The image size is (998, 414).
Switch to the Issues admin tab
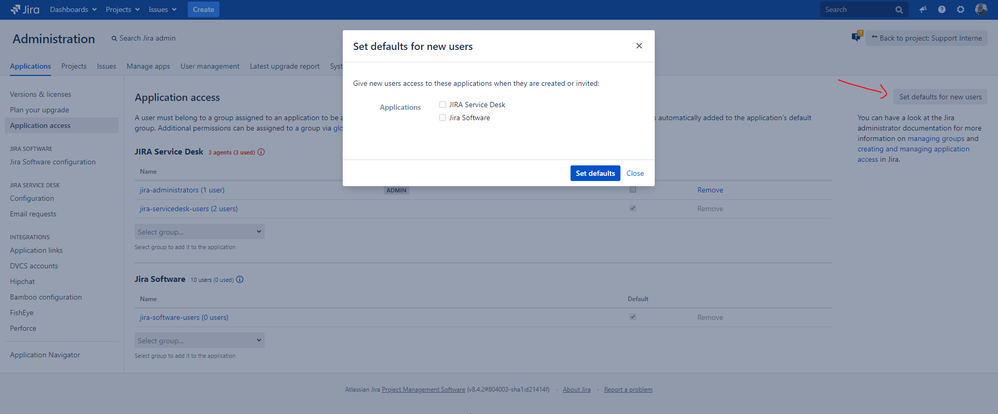coord(106,66)
